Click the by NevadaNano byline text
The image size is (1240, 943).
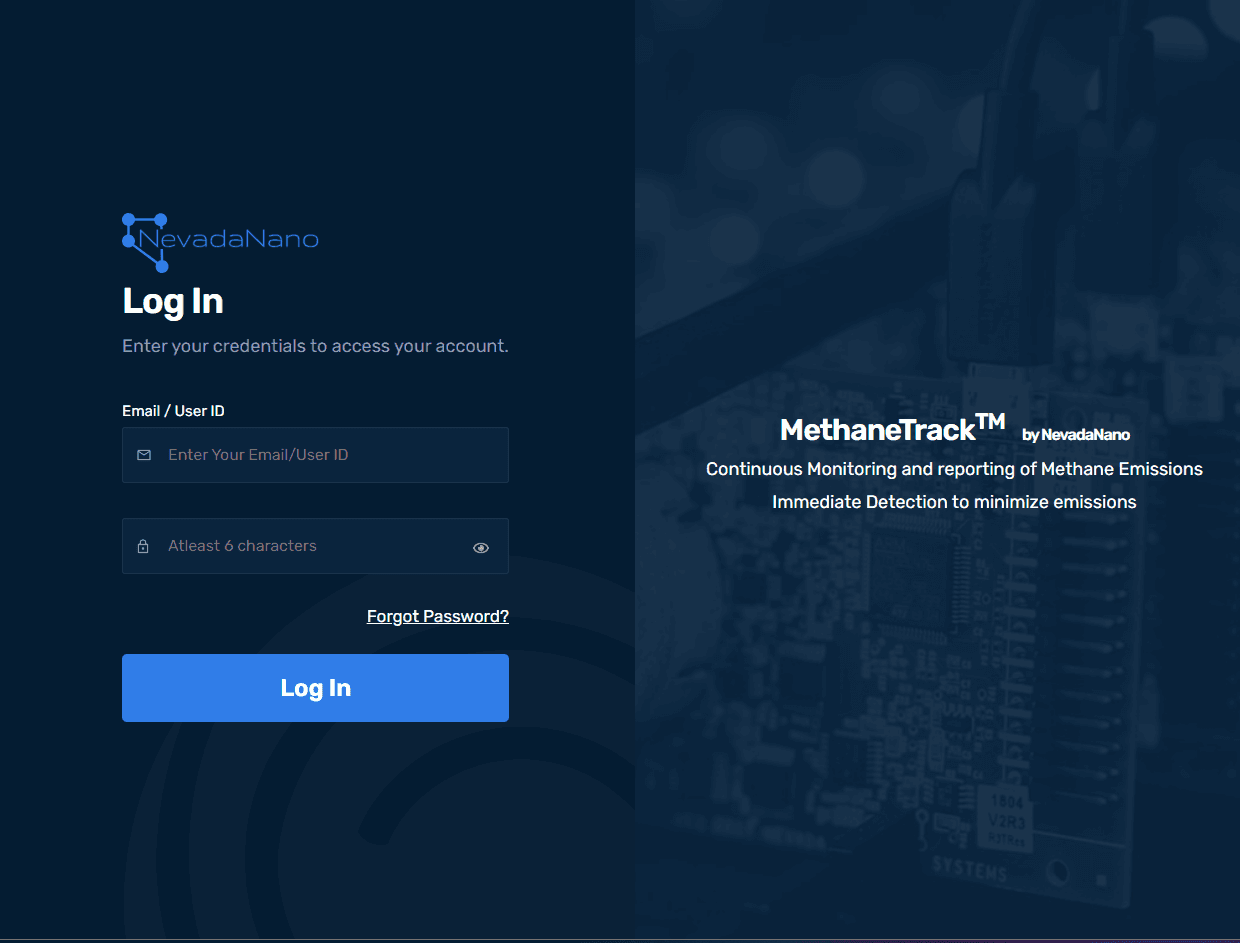click(x=1075, y=435)
